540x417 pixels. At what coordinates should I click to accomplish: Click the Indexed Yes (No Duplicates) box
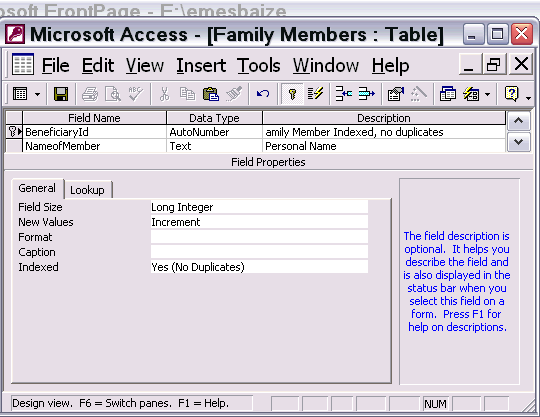point(259,267)
